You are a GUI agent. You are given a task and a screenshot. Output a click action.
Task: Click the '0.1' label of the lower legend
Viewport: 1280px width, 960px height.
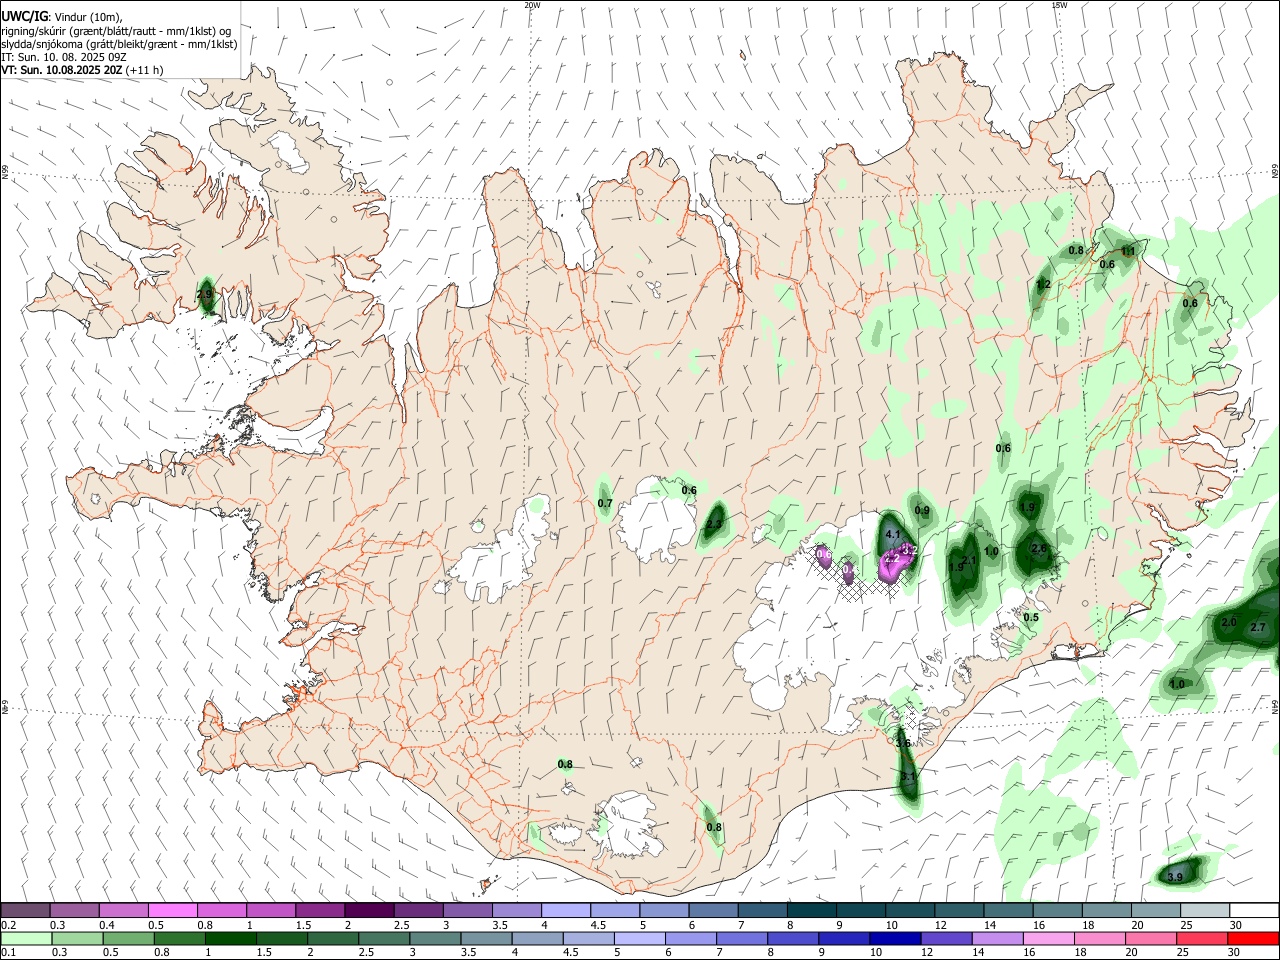coord(8,953)
